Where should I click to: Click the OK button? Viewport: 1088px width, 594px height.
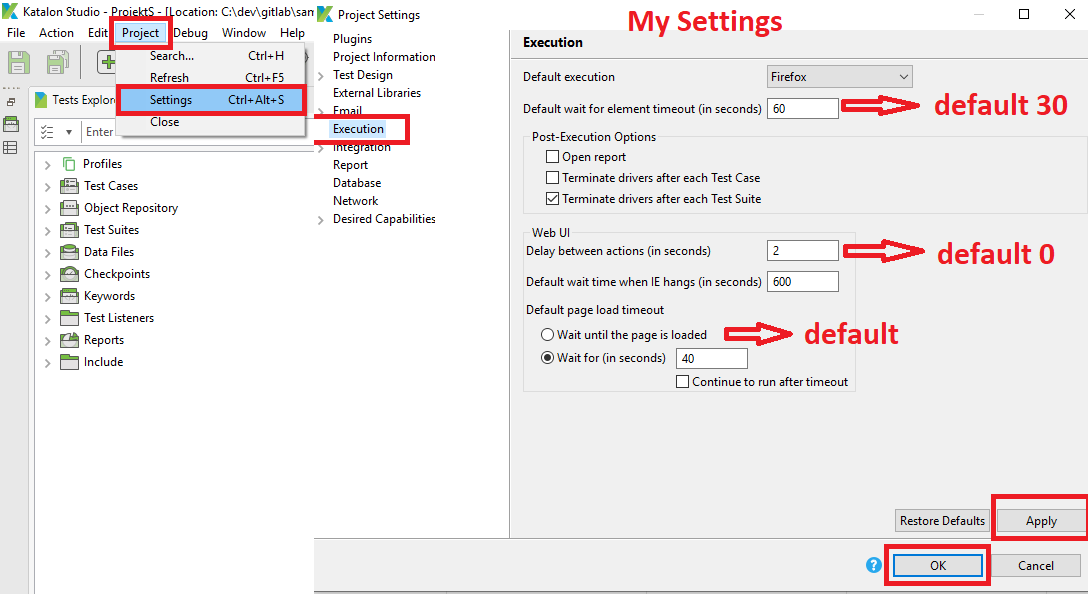tap(937, 566)
